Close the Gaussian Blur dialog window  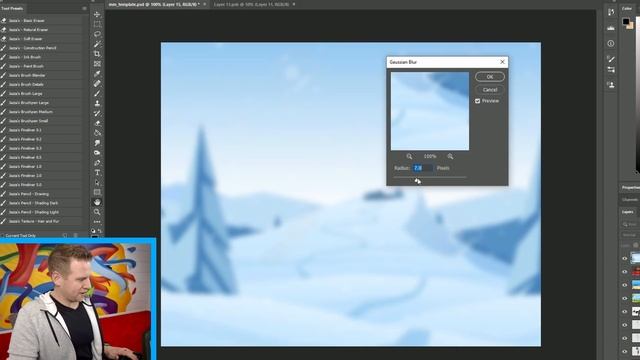[x=502, y=62]
